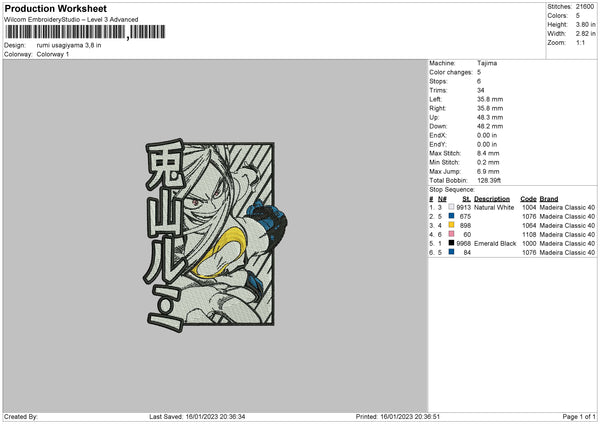The width and height of the screenshot is (600, 424).
Task: Select the Stitches value '21600'
Action: tap(585, 7)
